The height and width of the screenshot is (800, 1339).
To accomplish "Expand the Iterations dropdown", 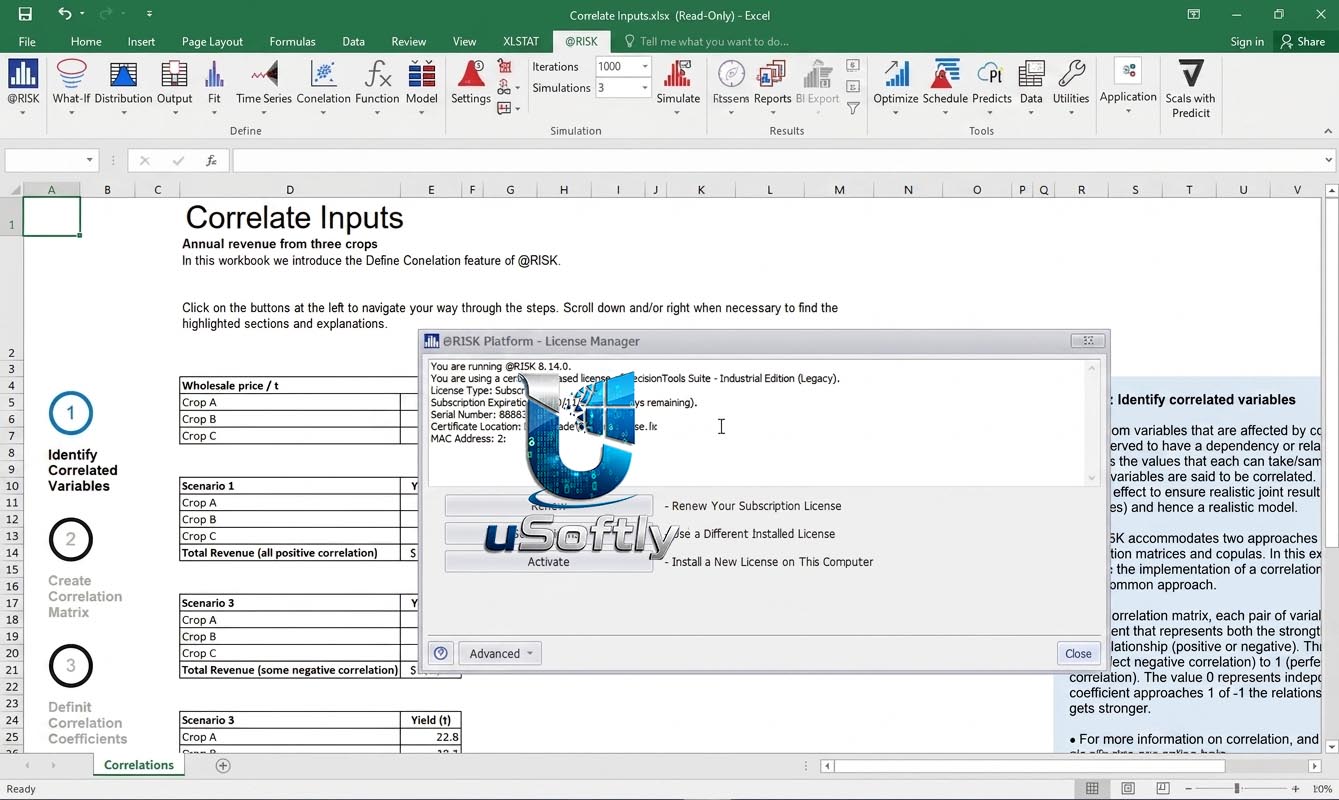I will (x=645, y=66).
